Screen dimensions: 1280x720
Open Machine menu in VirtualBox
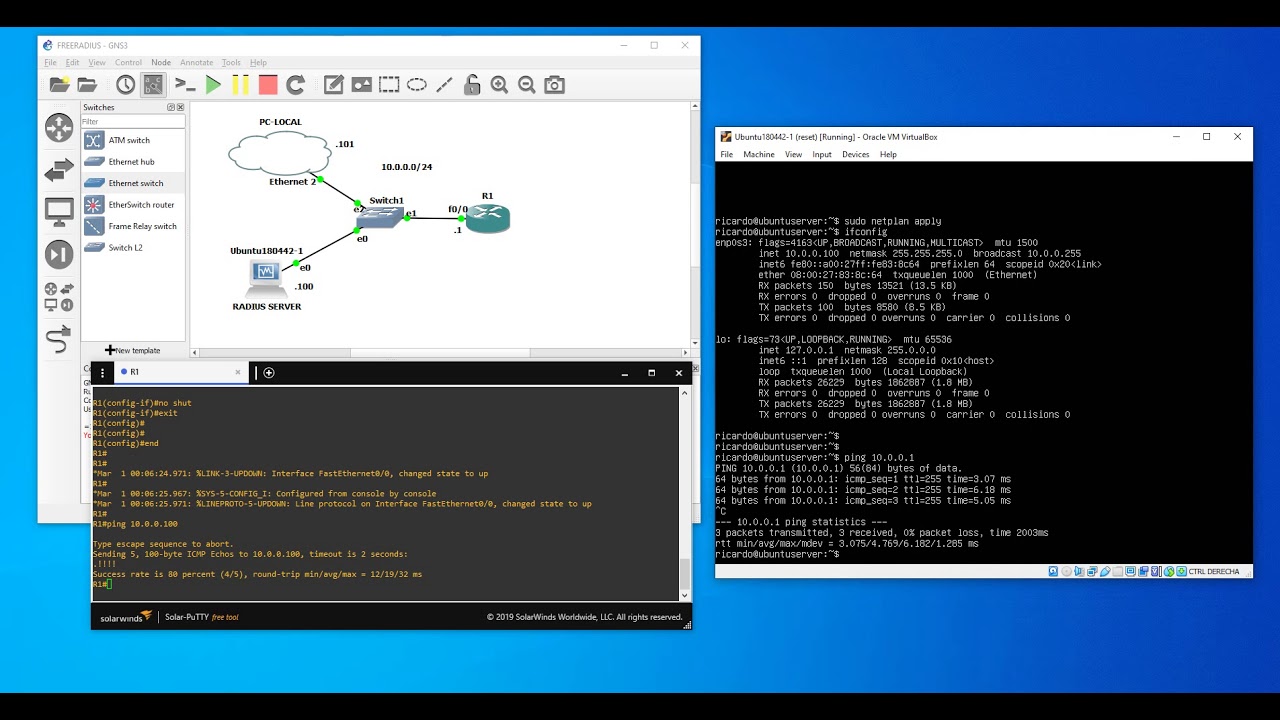[759, 154]
